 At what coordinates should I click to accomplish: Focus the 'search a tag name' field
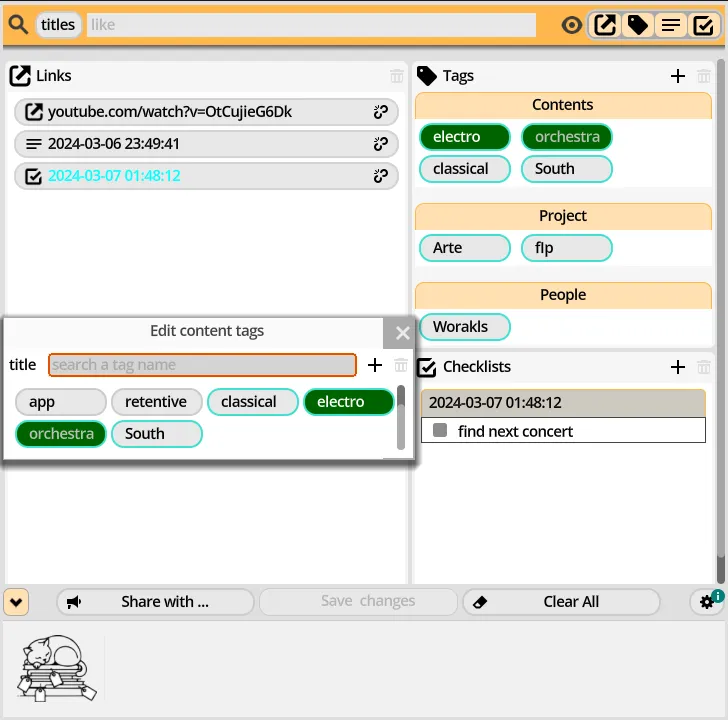coord(202,365)
